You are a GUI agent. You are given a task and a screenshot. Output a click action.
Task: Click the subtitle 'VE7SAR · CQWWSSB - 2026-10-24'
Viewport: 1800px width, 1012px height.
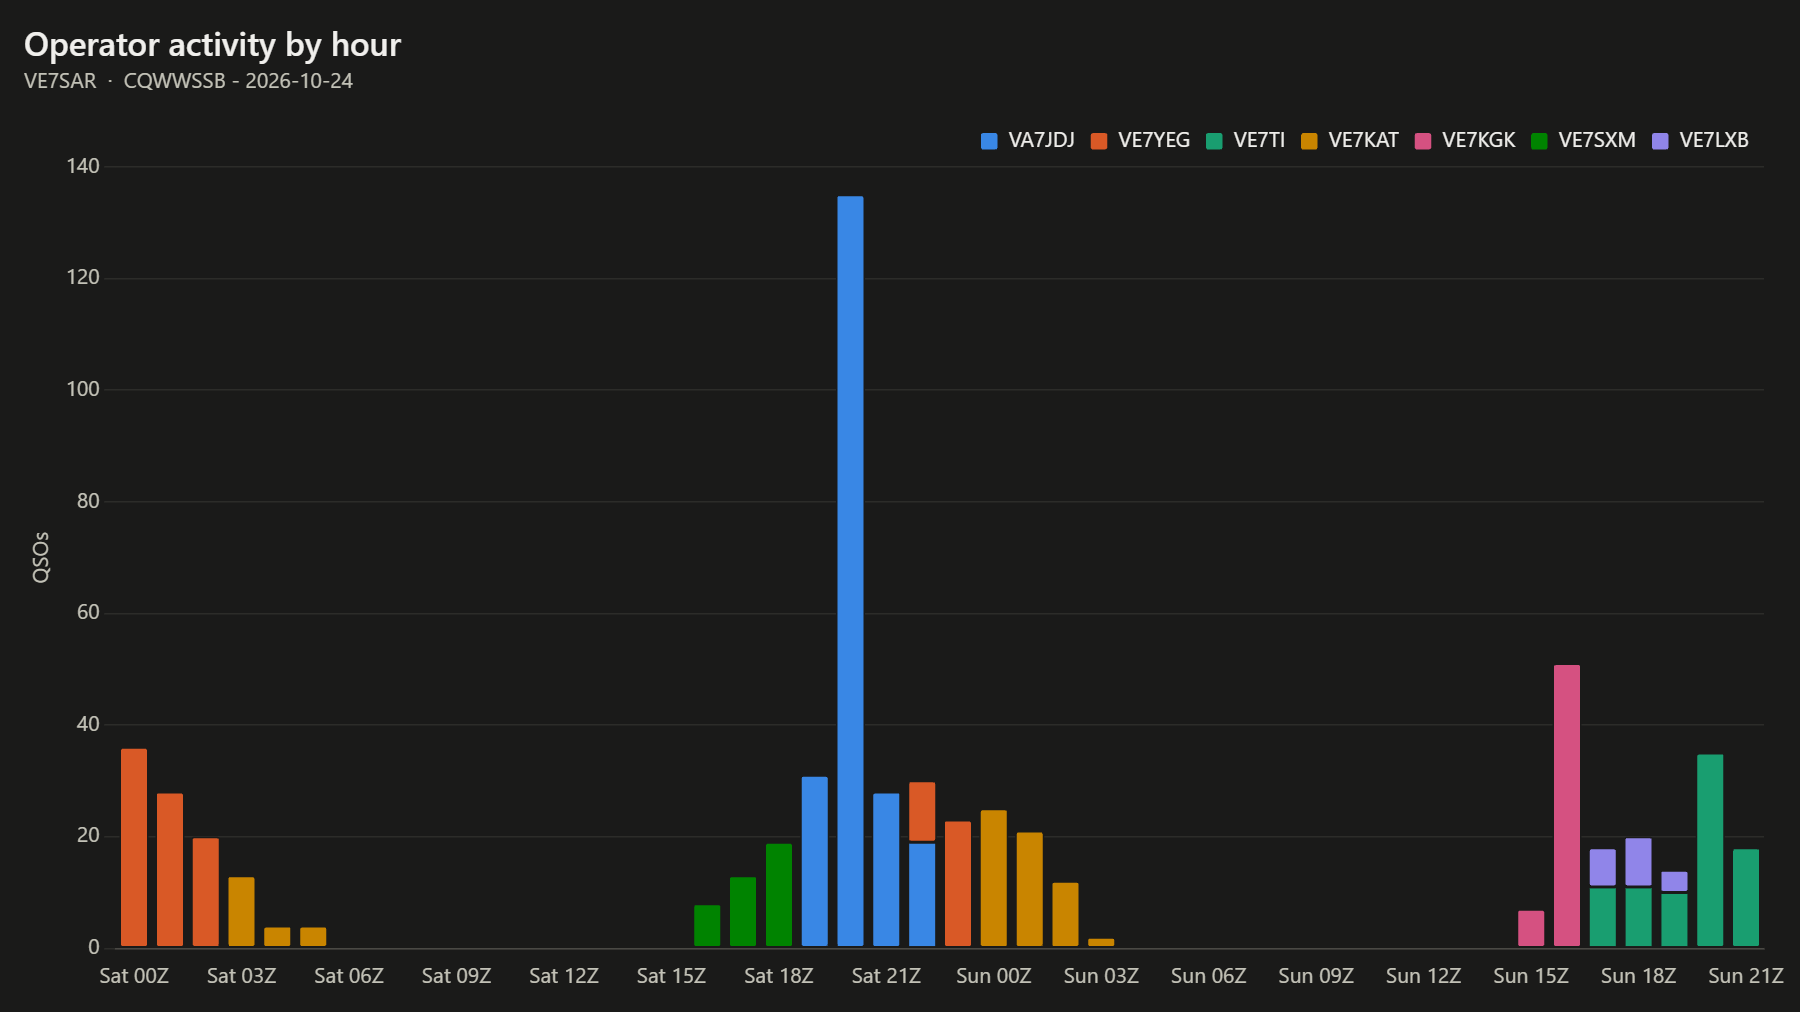[x=188, y=81]
